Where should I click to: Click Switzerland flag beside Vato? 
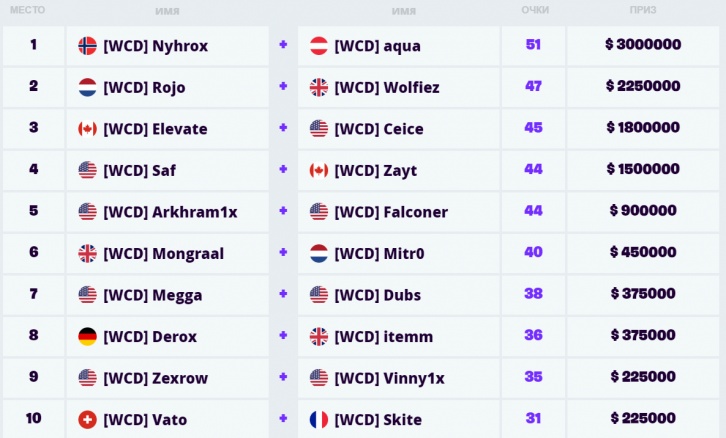coord(88,419)
